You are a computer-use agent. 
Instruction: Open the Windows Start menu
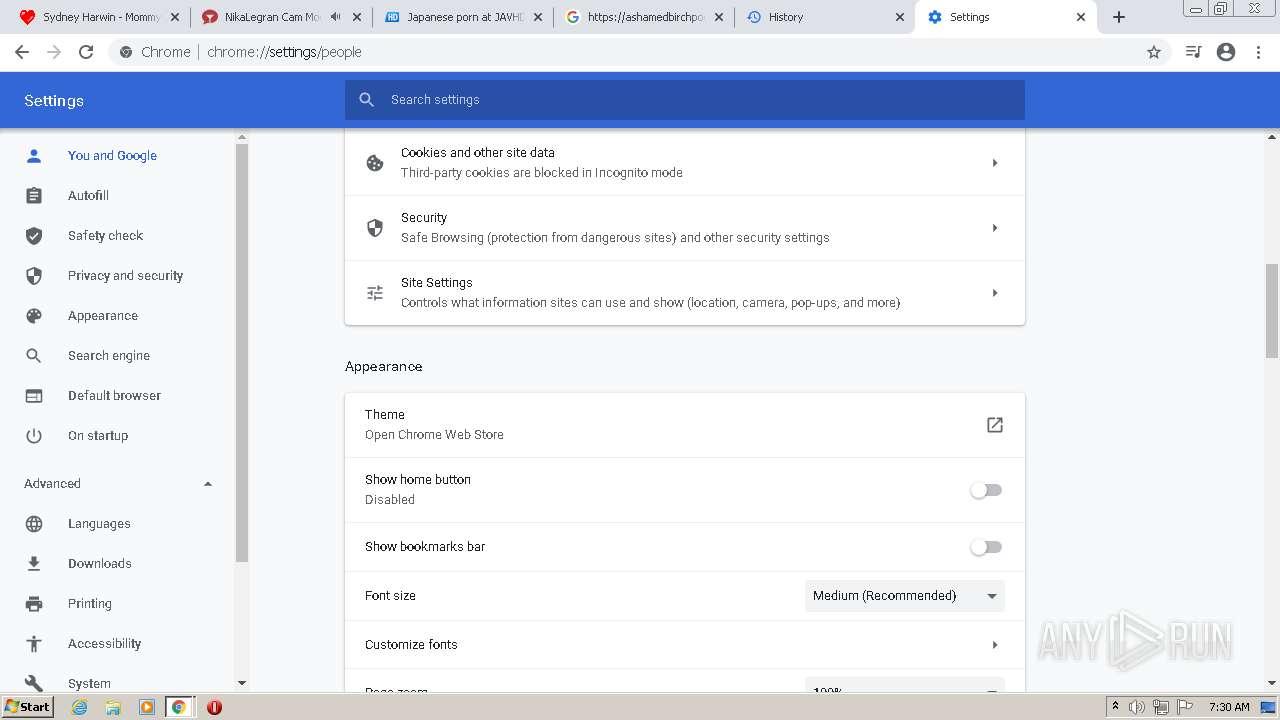28,707
